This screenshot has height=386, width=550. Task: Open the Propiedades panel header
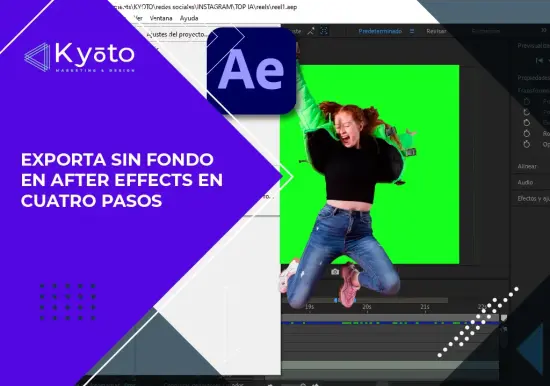coord(534,78)
